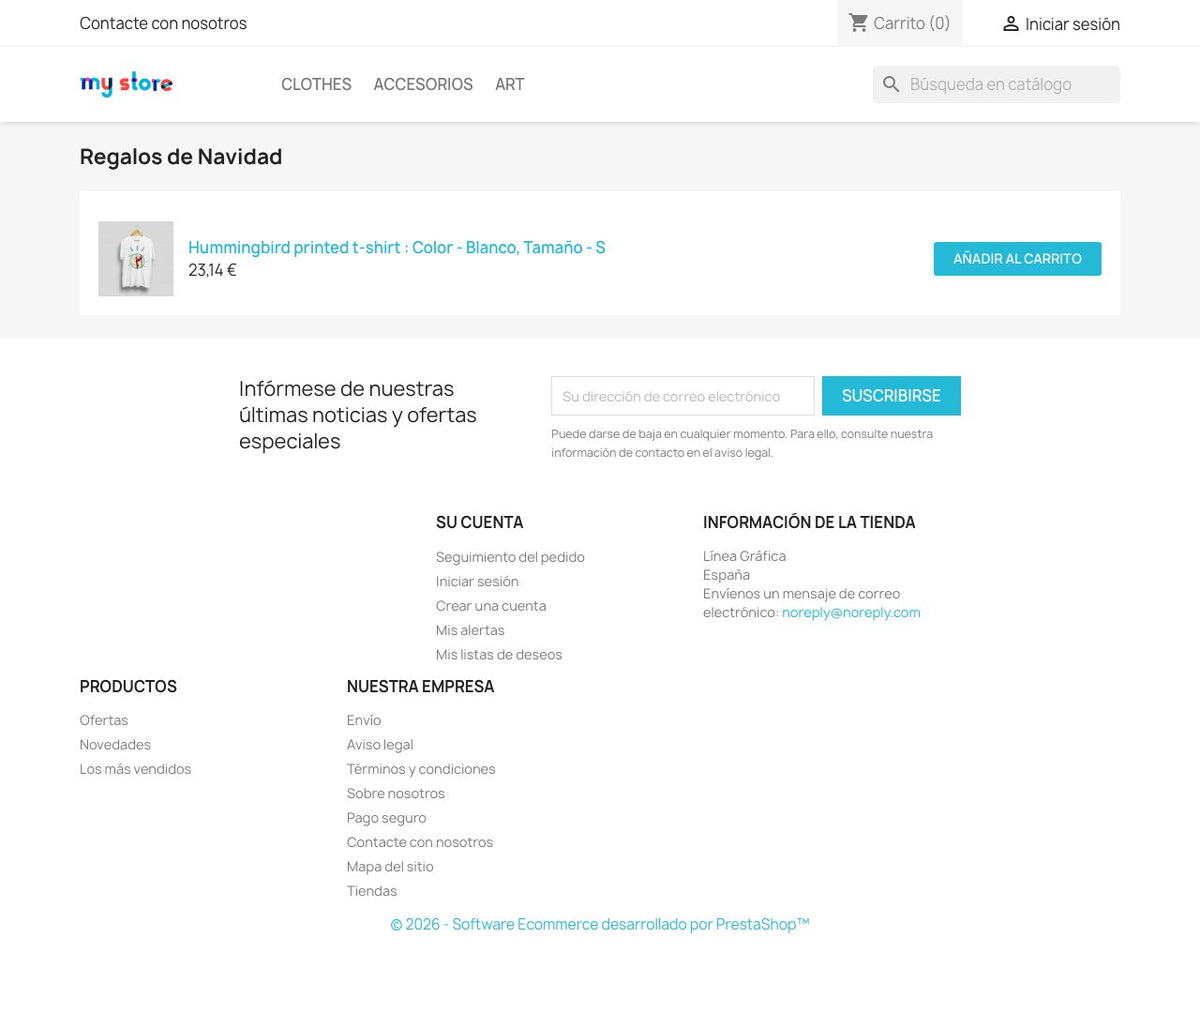Click the 23,14 € price text
The width and height of the screenshot is (1200, 1013).
click(x=212, y=270)
